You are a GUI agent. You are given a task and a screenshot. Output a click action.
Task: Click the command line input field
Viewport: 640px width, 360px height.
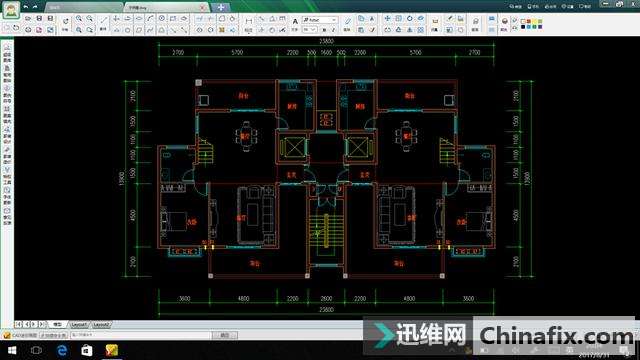point(141,335)
